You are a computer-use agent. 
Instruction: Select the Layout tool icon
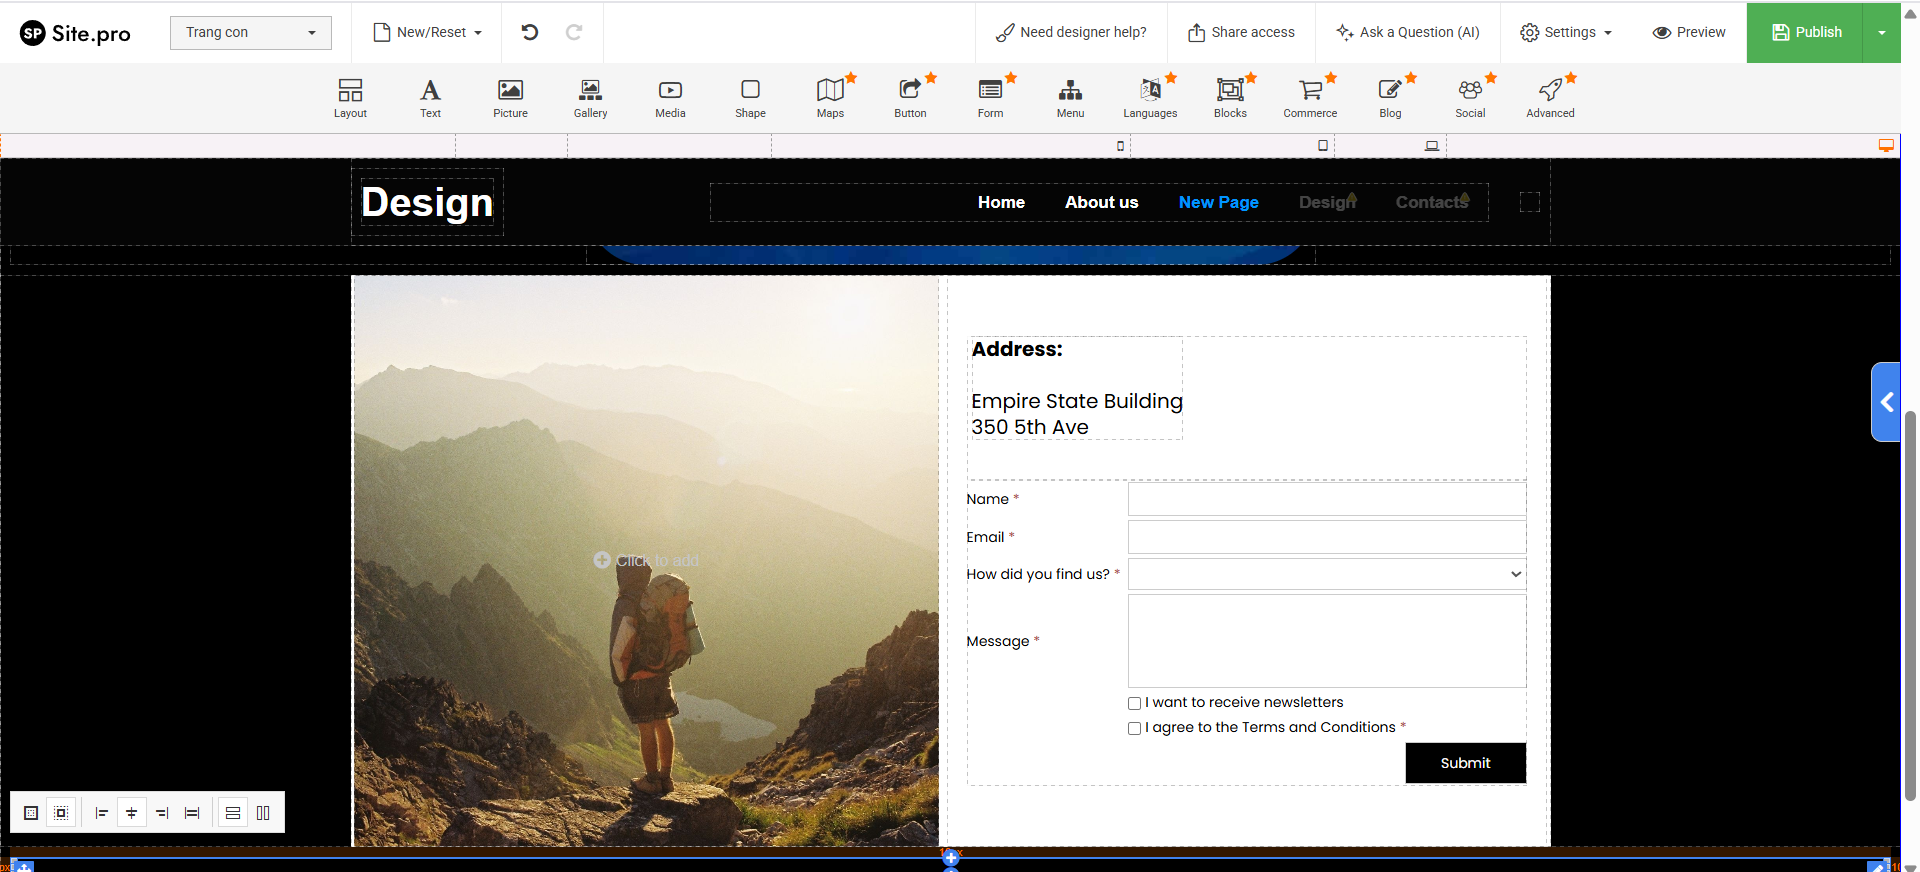pyautogui.click(x=350, y=91)
